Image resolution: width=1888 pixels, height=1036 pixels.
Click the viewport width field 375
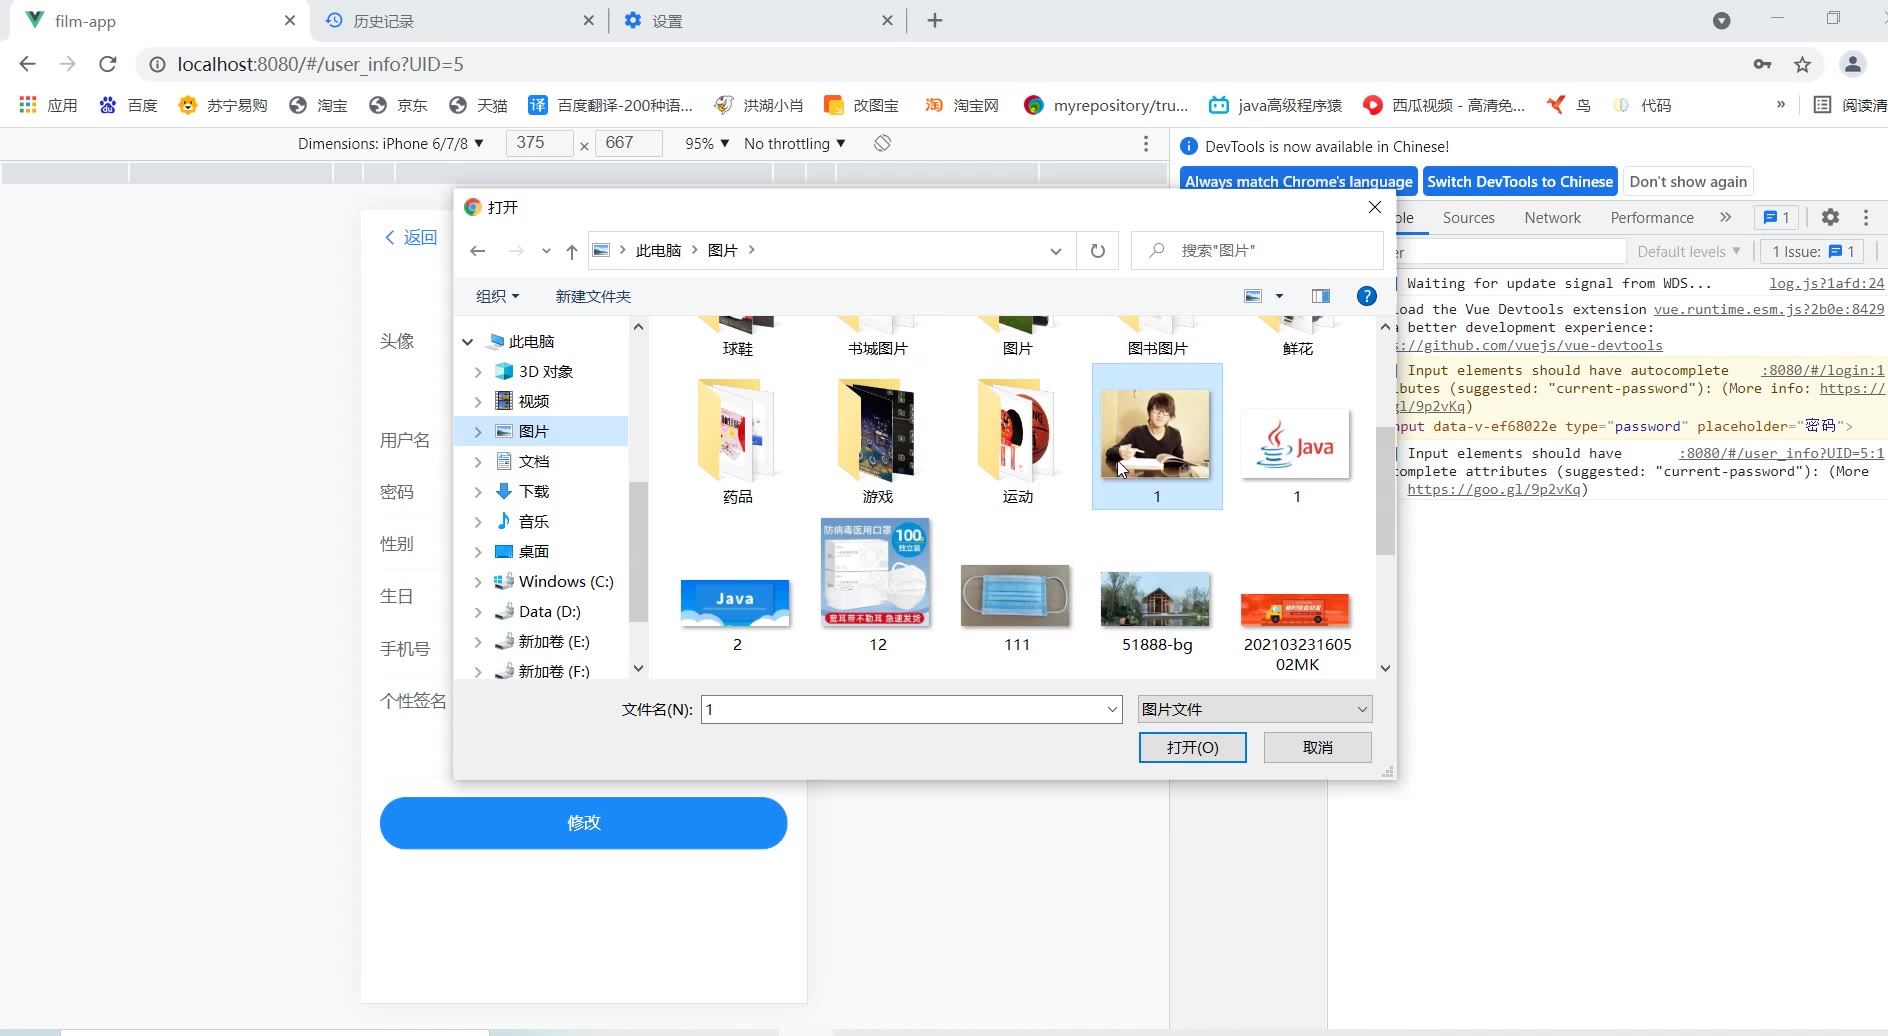538,143
